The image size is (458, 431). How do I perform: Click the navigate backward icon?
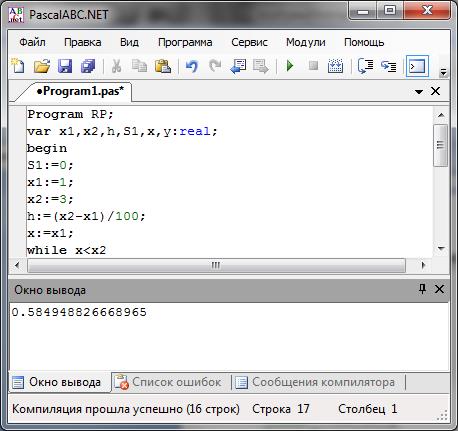pyautogui.click(x=238, y=66)
